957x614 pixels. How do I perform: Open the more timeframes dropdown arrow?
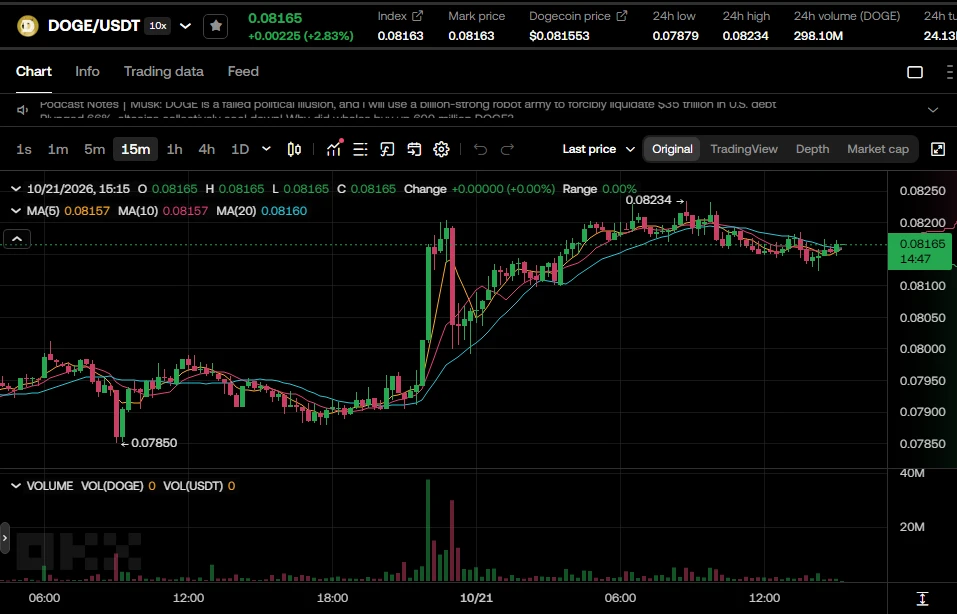pyautogui.click(x=266, y=149)
